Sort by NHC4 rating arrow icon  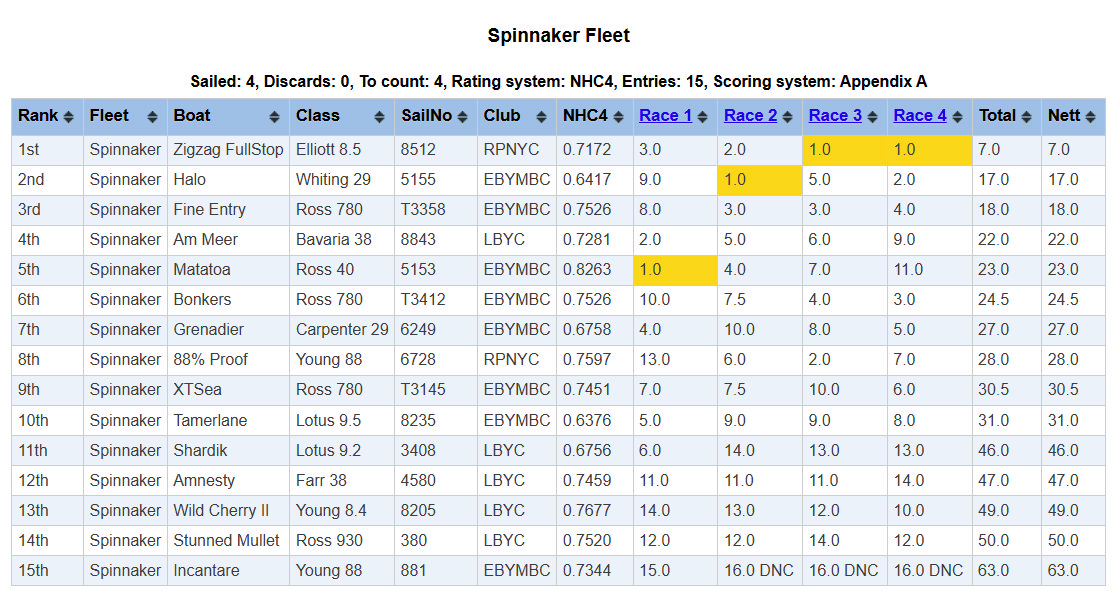coord(620,117)
